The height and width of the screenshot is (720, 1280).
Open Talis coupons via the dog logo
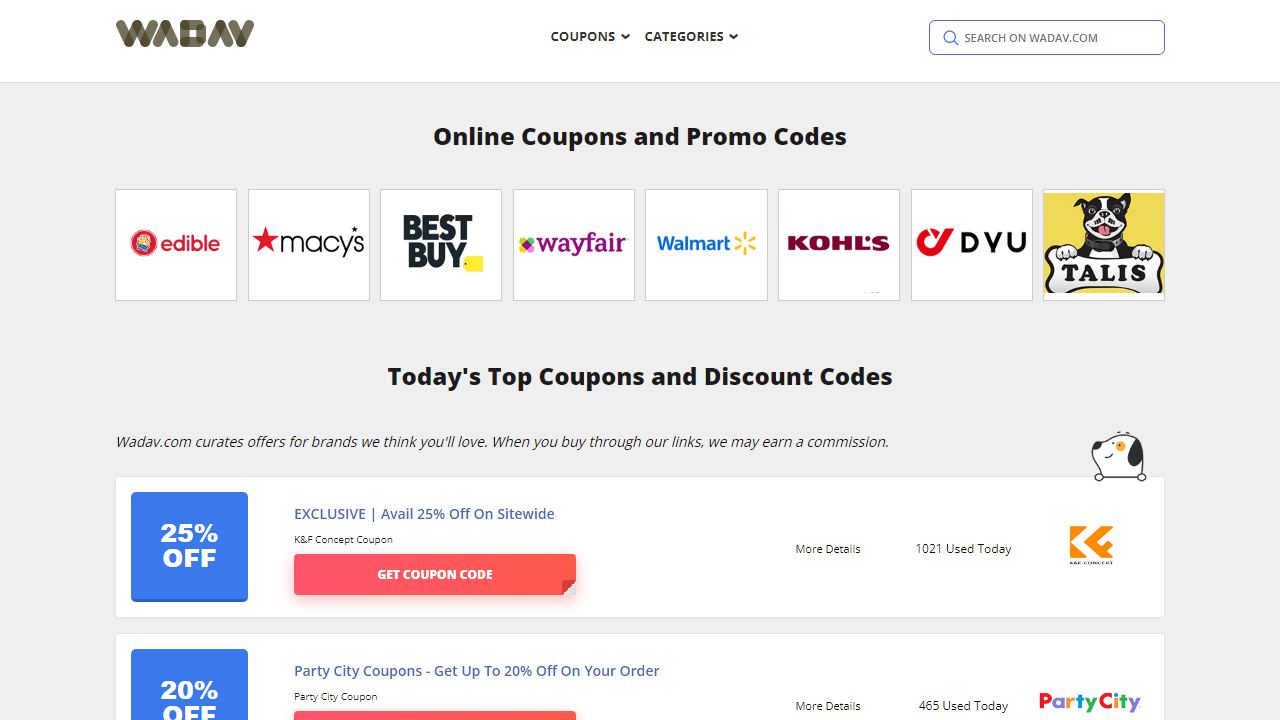[x=1103, y=244]
